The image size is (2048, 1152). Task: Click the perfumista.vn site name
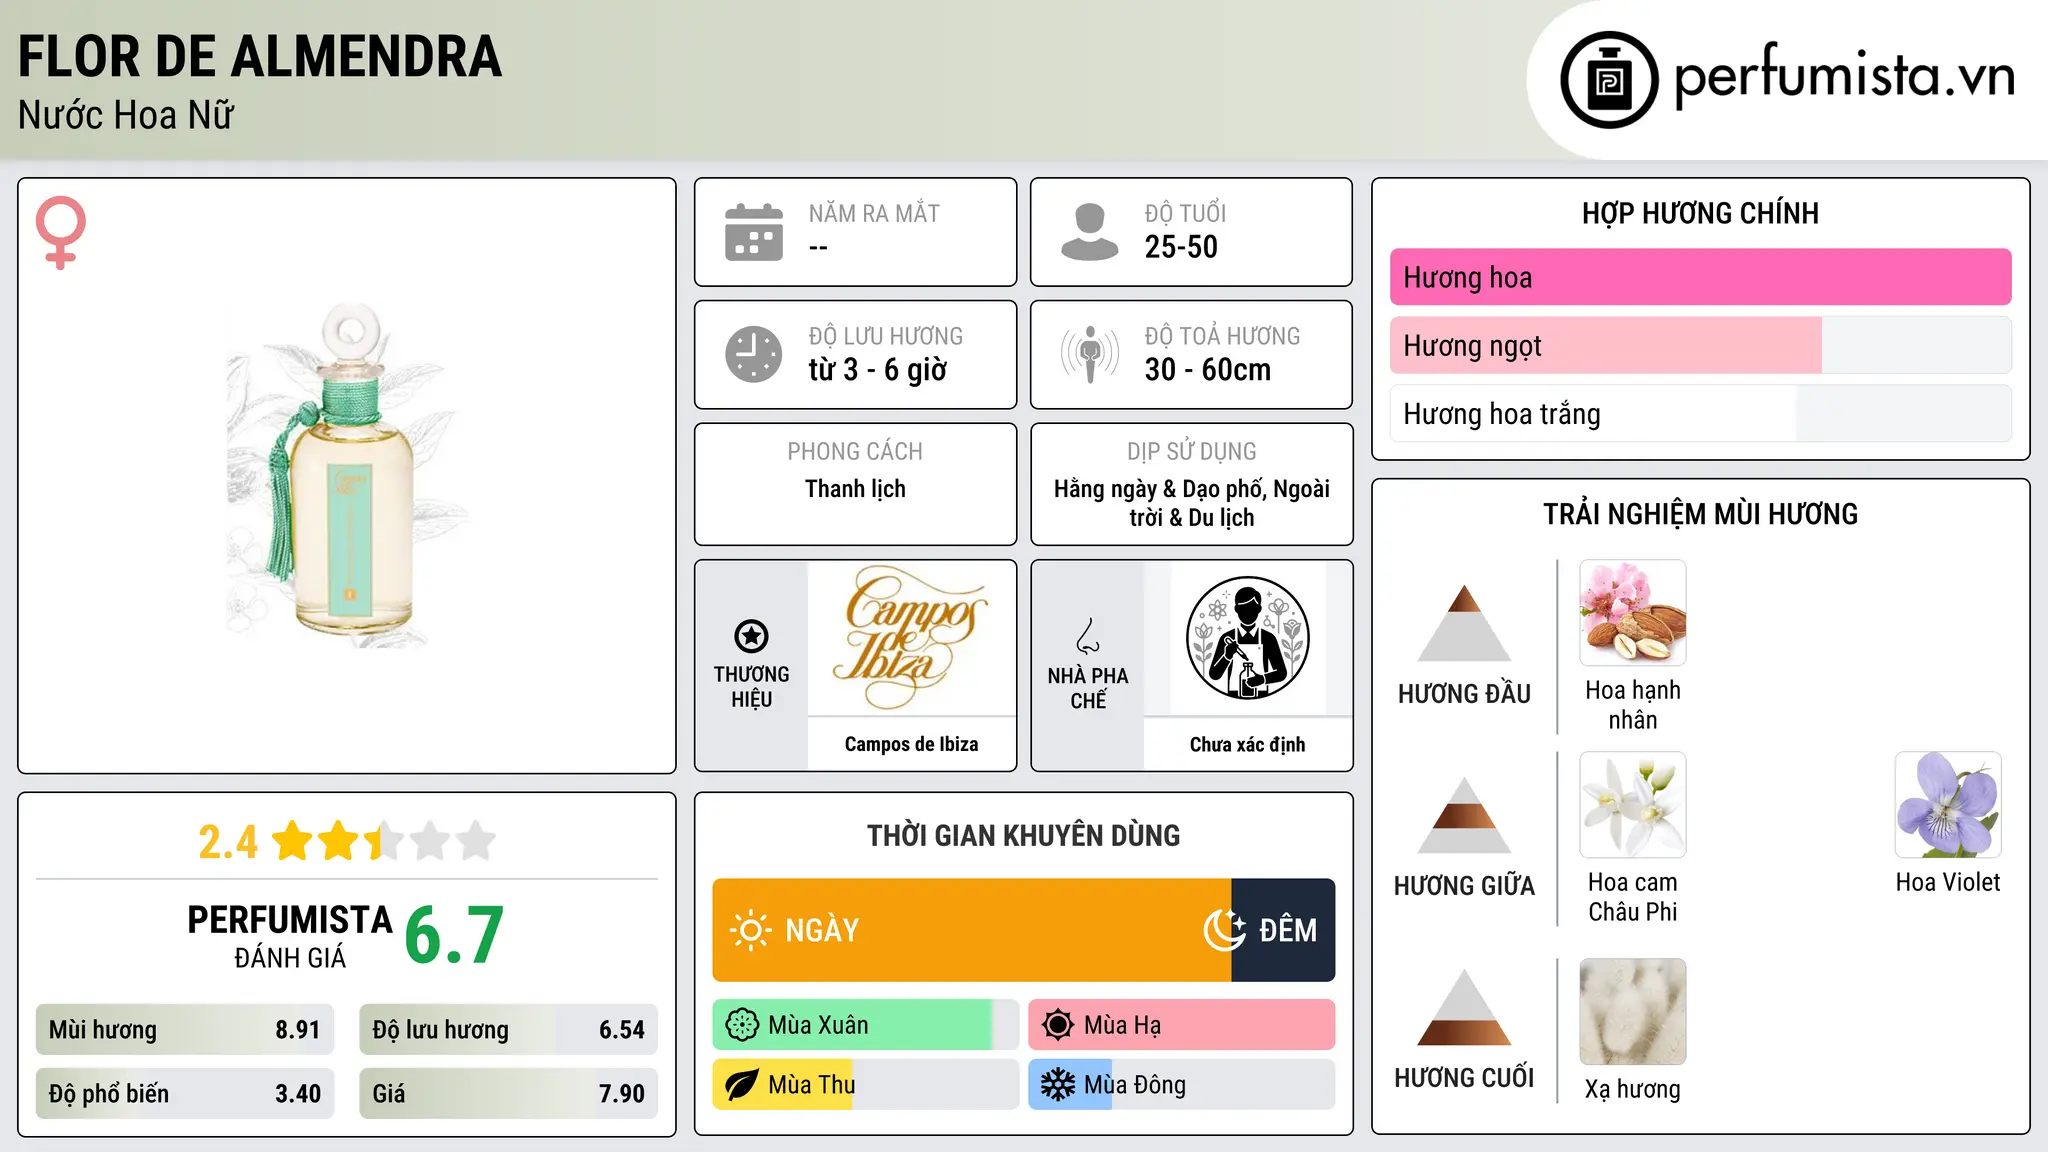[x=1845, y=76]
